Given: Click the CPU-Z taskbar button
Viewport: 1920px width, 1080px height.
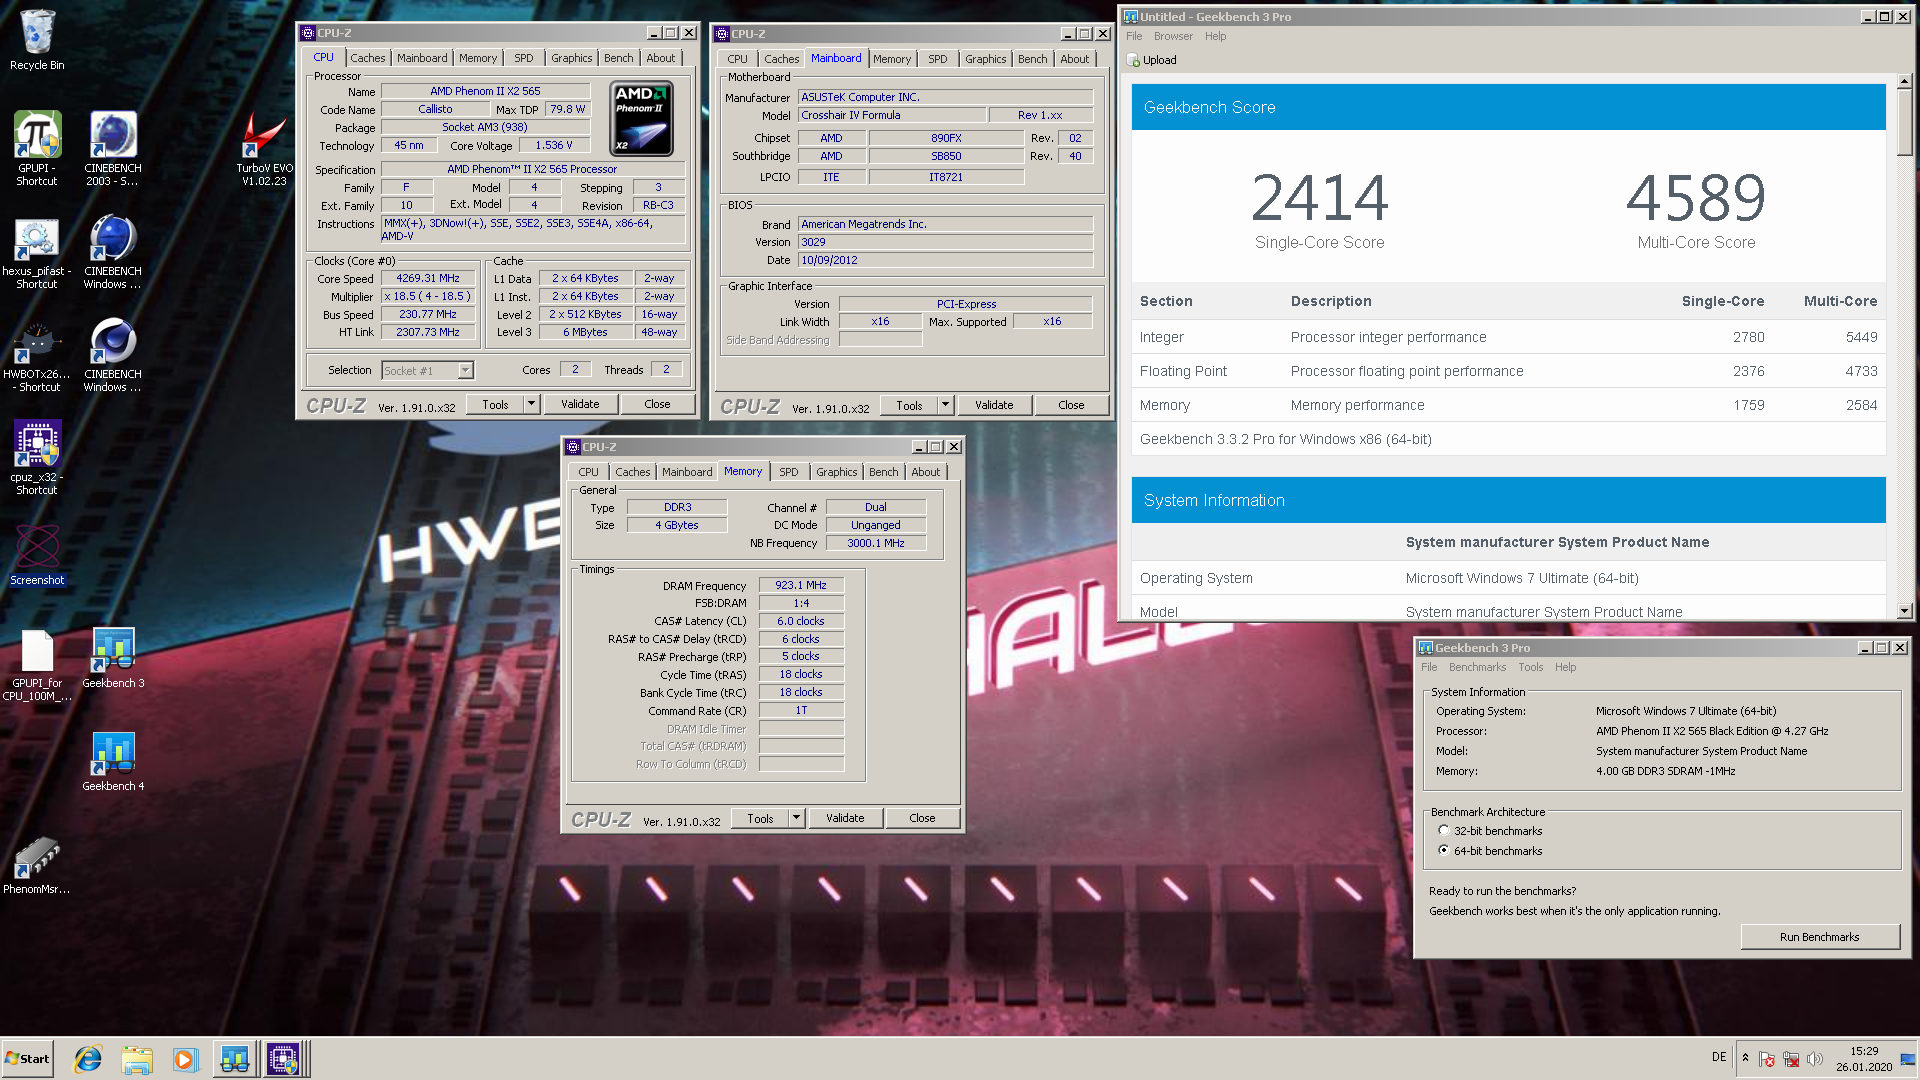Looking at the screenshot, I should [x=283, y=1059].
